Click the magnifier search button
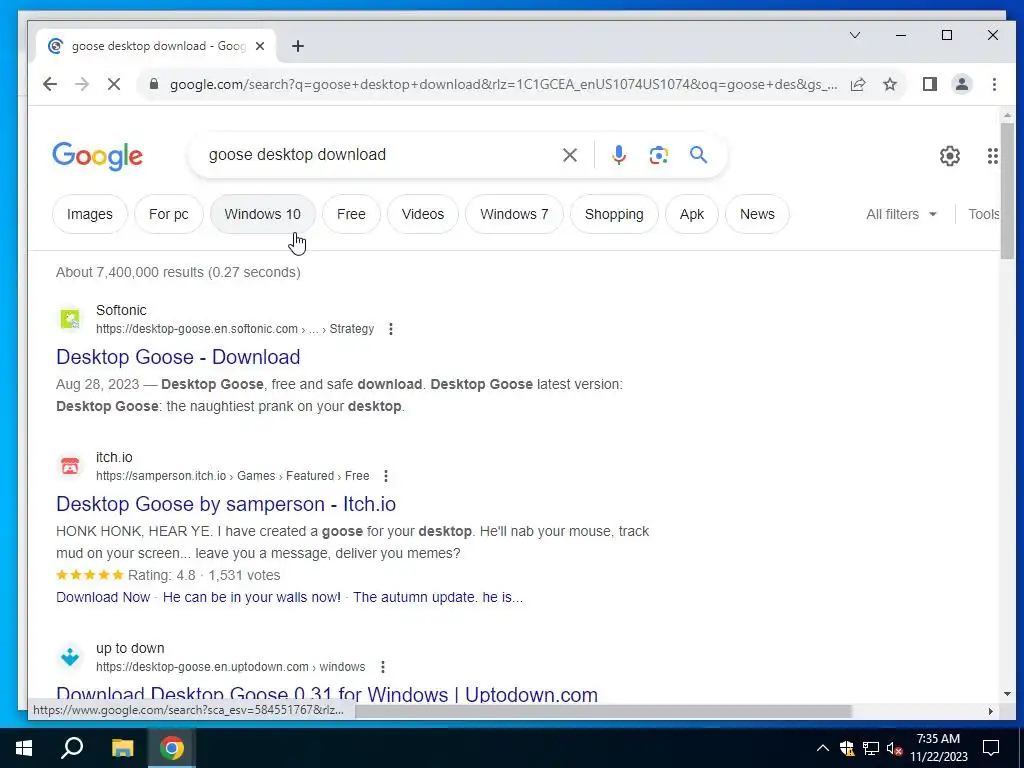The height and width of the screenshot is (768, 1024). click(x=698, y=155)
